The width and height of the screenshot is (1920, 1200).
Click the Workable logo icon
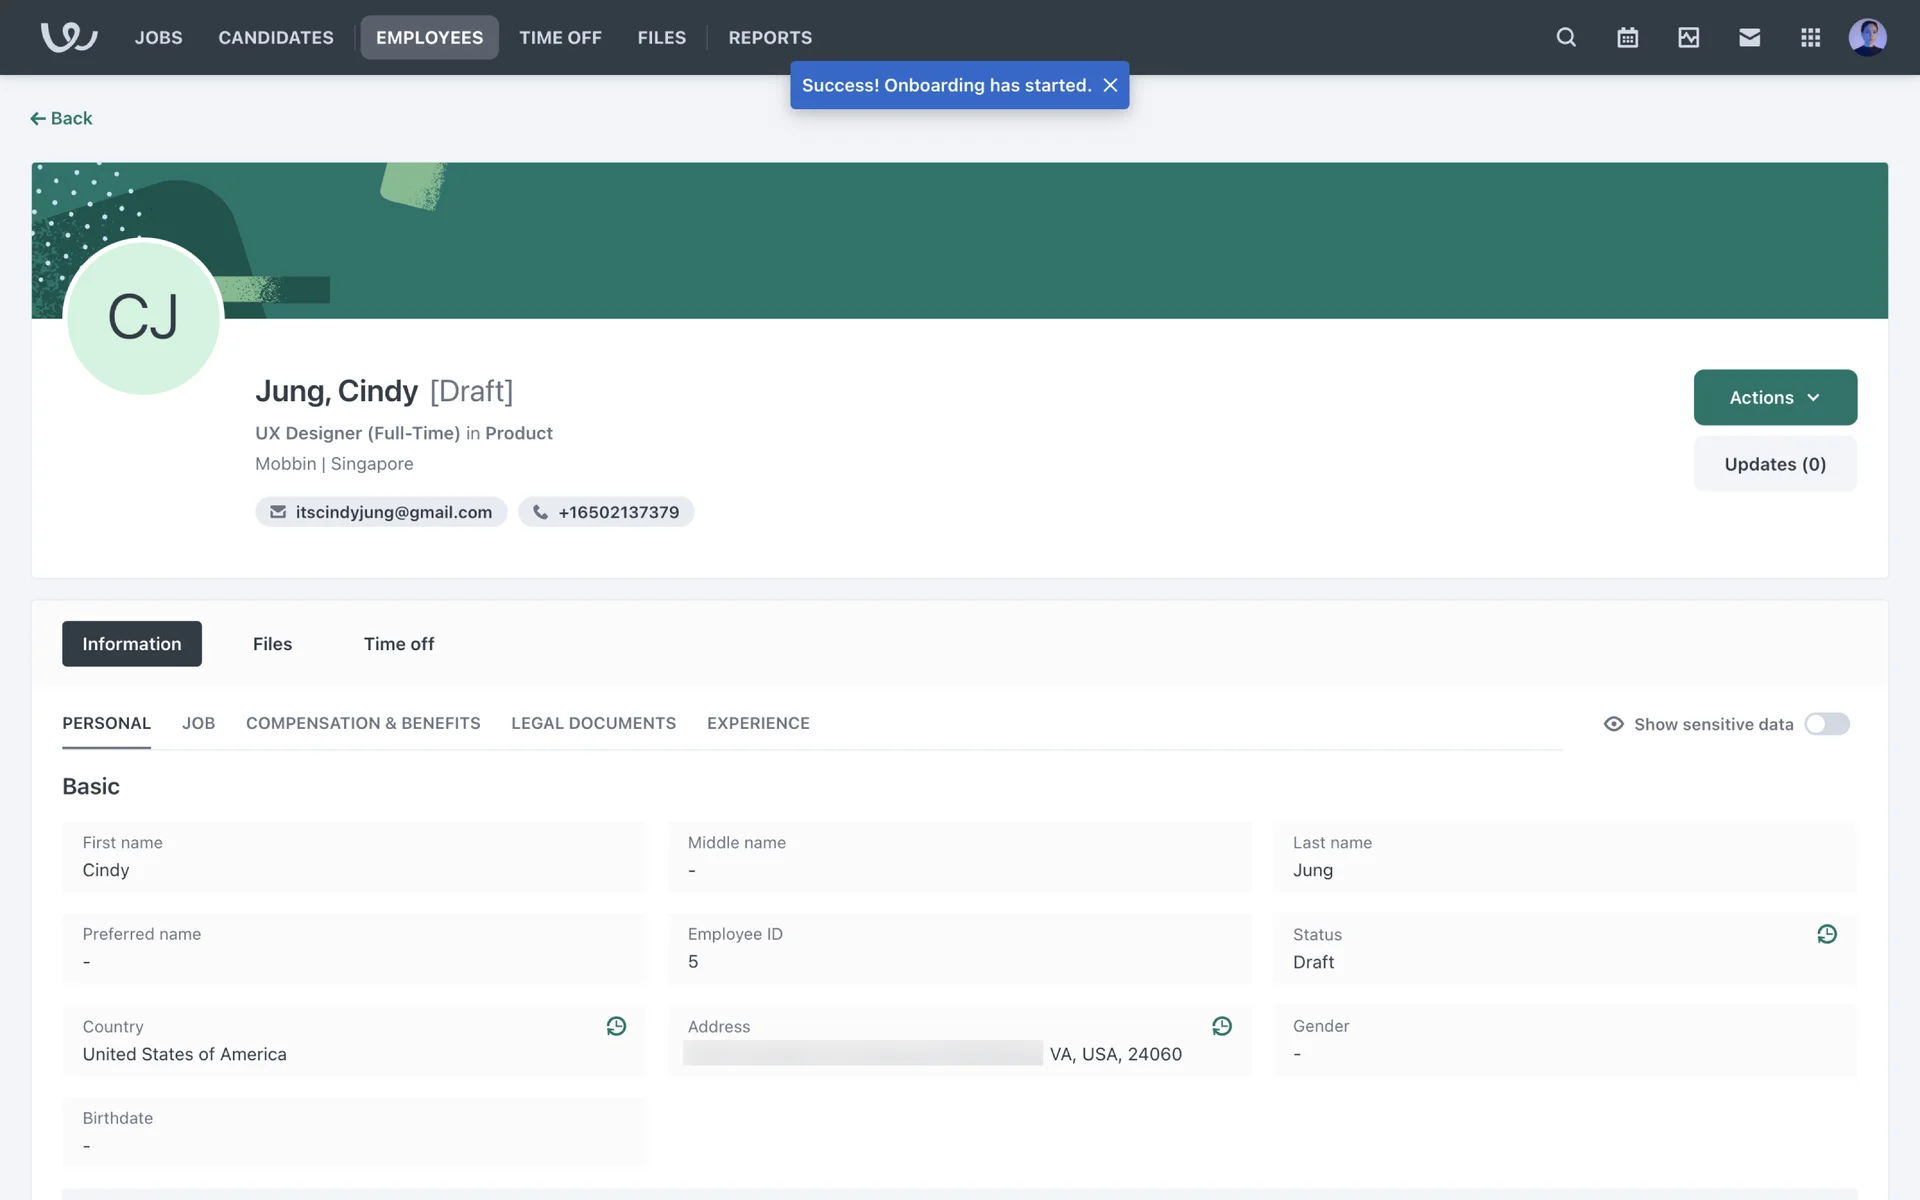point(68,37)
